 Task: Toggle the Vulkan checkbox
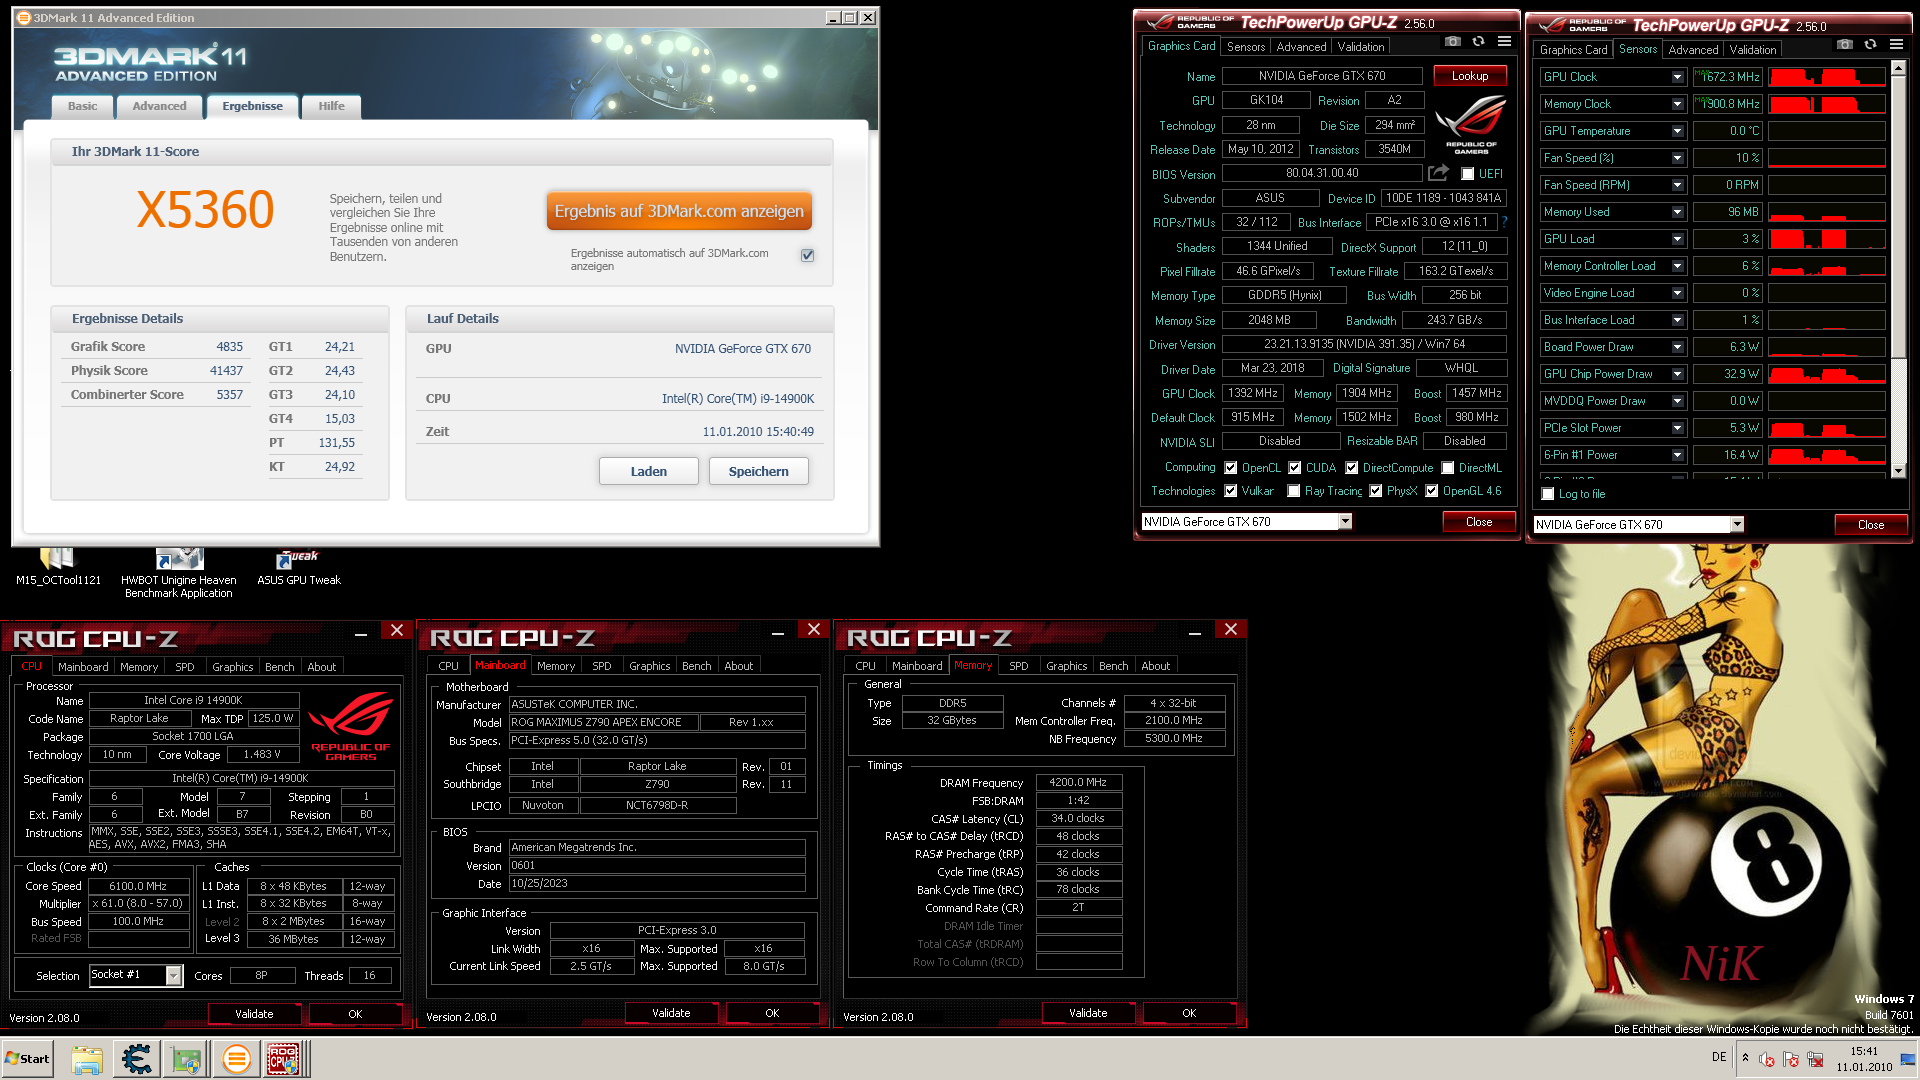click(x=1231, y=491)
